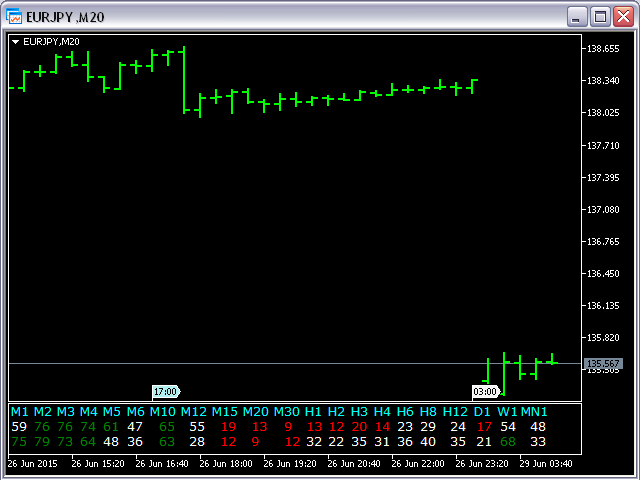The height and width of the screenshot is (480, 640).
Task: Click the H1 timeframe label
Action: click(313, 411)
